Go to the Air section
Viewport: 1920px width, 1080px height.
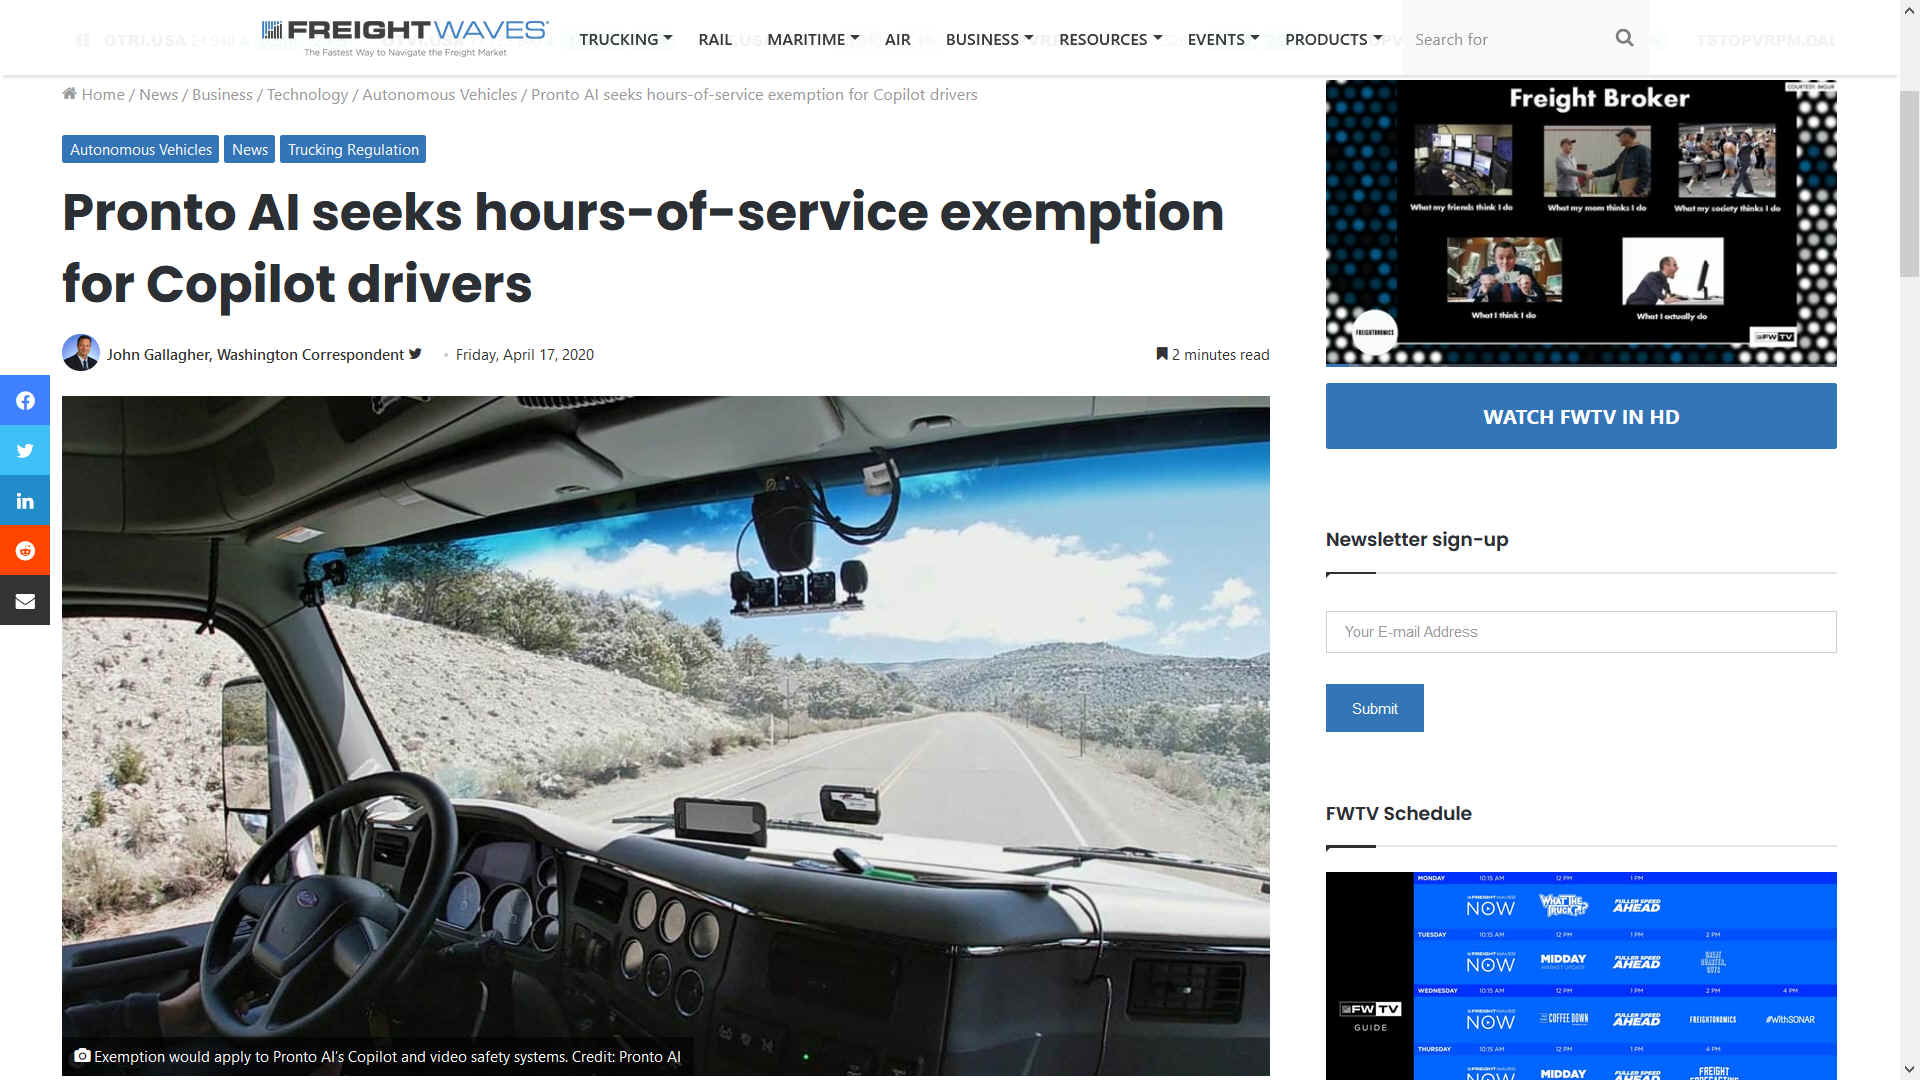click(897, 39)
